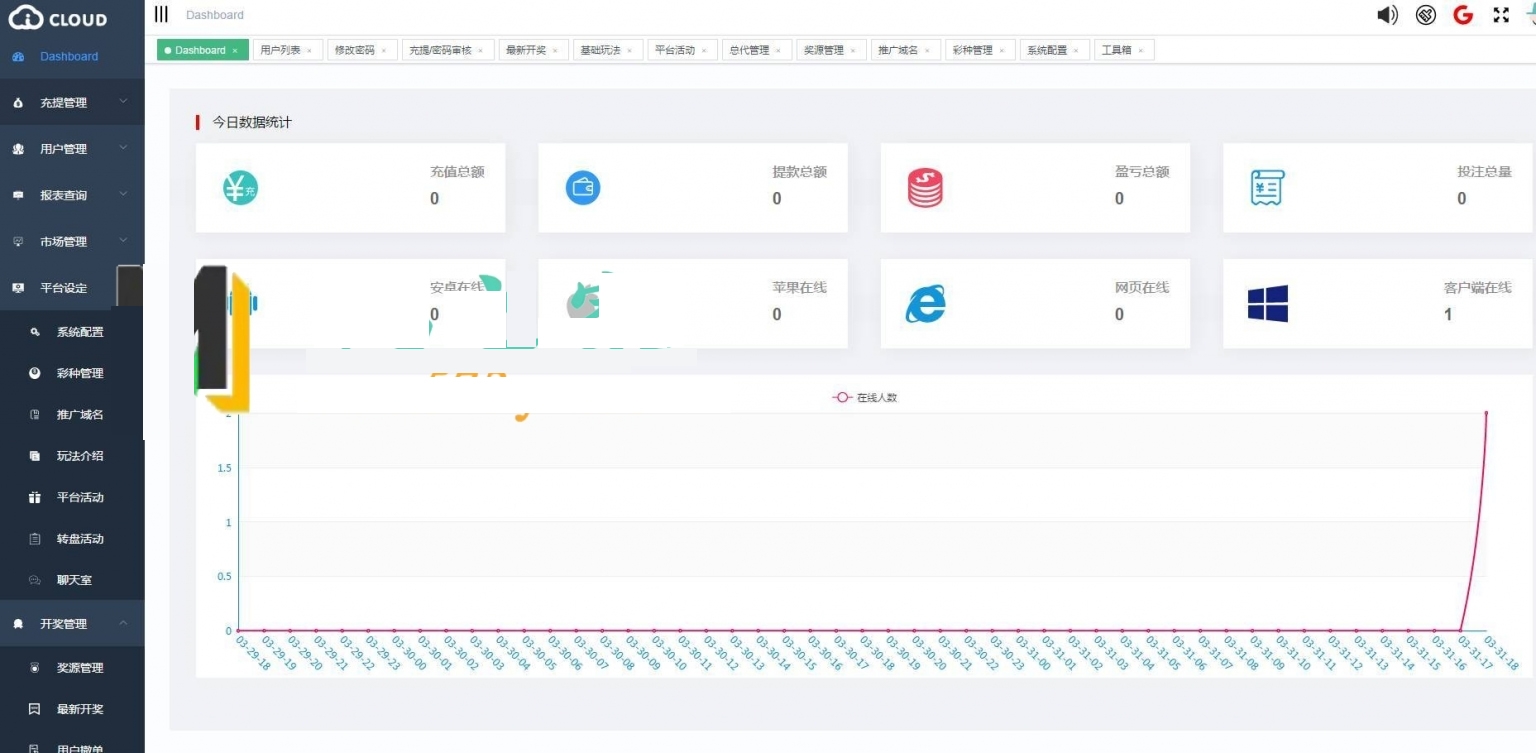Click the 客户端在线 Windows logo icon
The height and width of the screenshot is (753, 1536).
pyautogui.click(x=1267, y=303)
